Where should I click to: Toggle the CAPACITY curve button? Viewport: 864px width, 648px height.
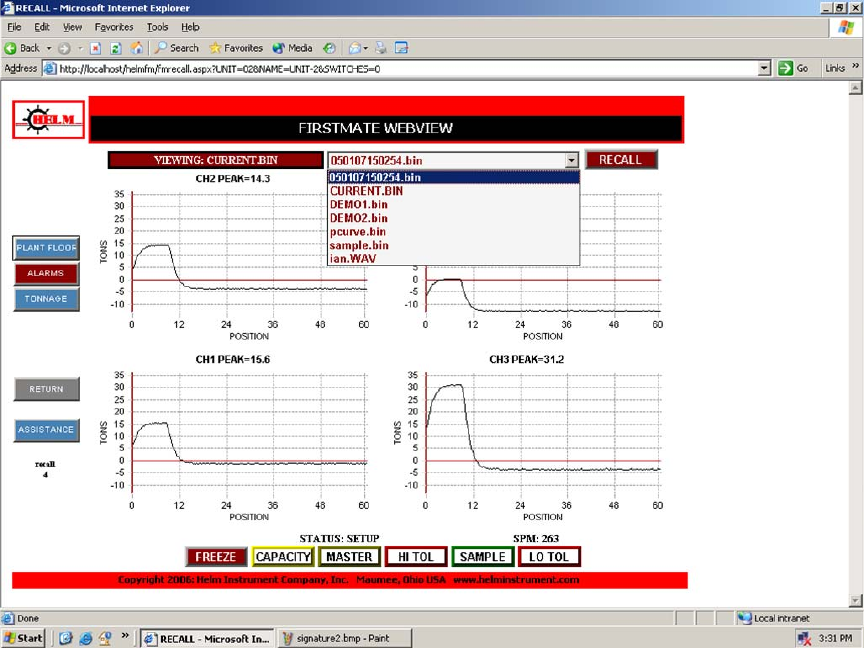click(283, 557)
